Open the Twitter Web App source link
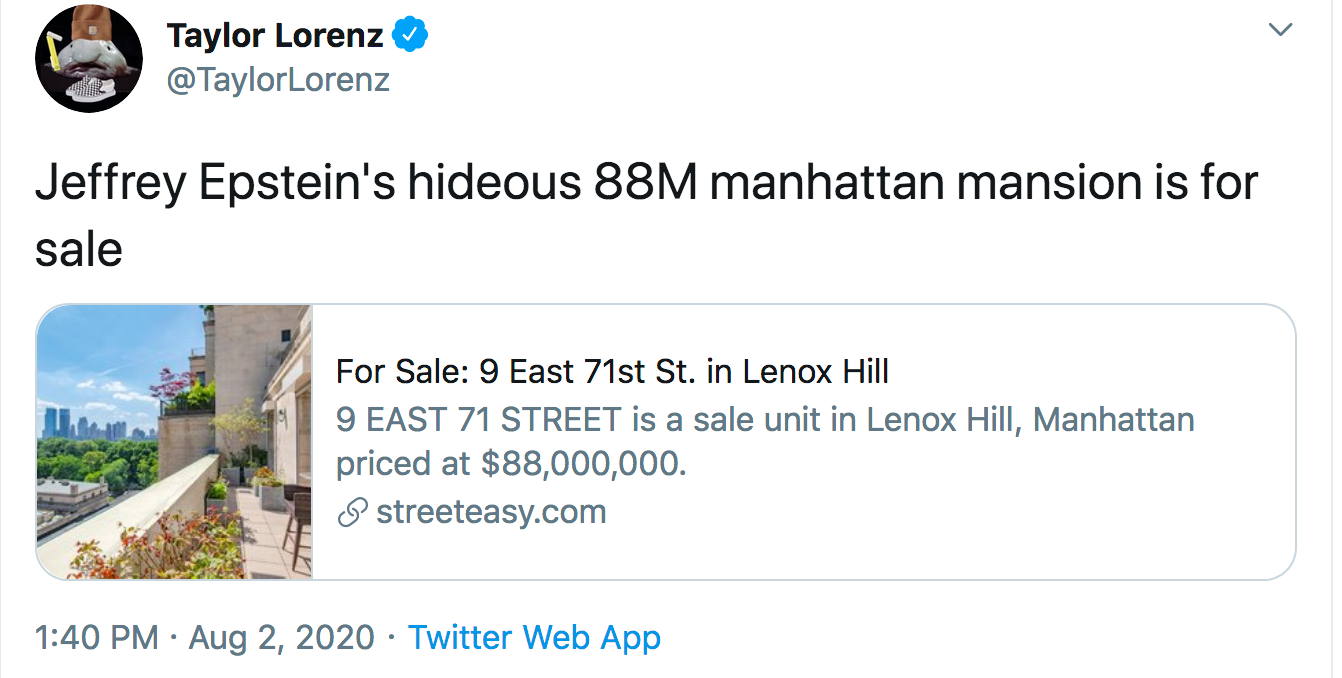Viewport: 1342px width, 678px height. tap(534, 637)
